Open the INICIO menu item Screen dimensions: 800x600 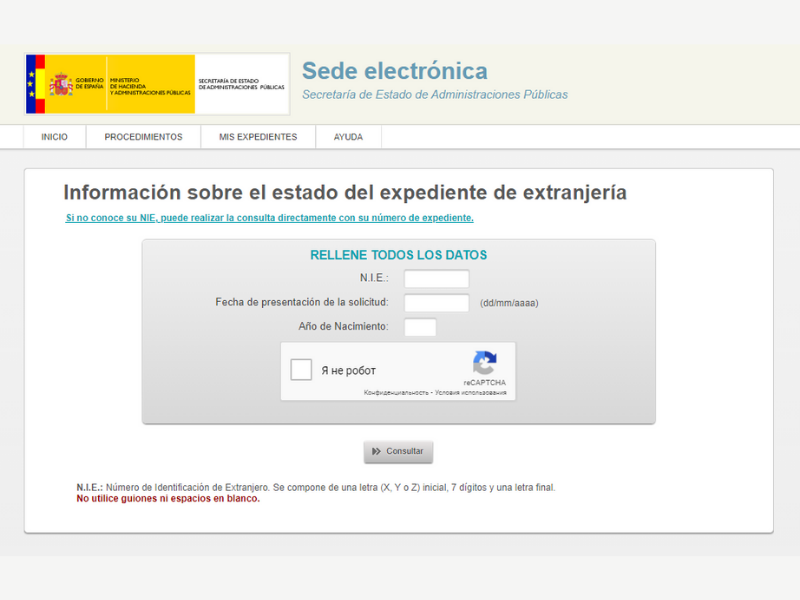(x=54, y=137)
